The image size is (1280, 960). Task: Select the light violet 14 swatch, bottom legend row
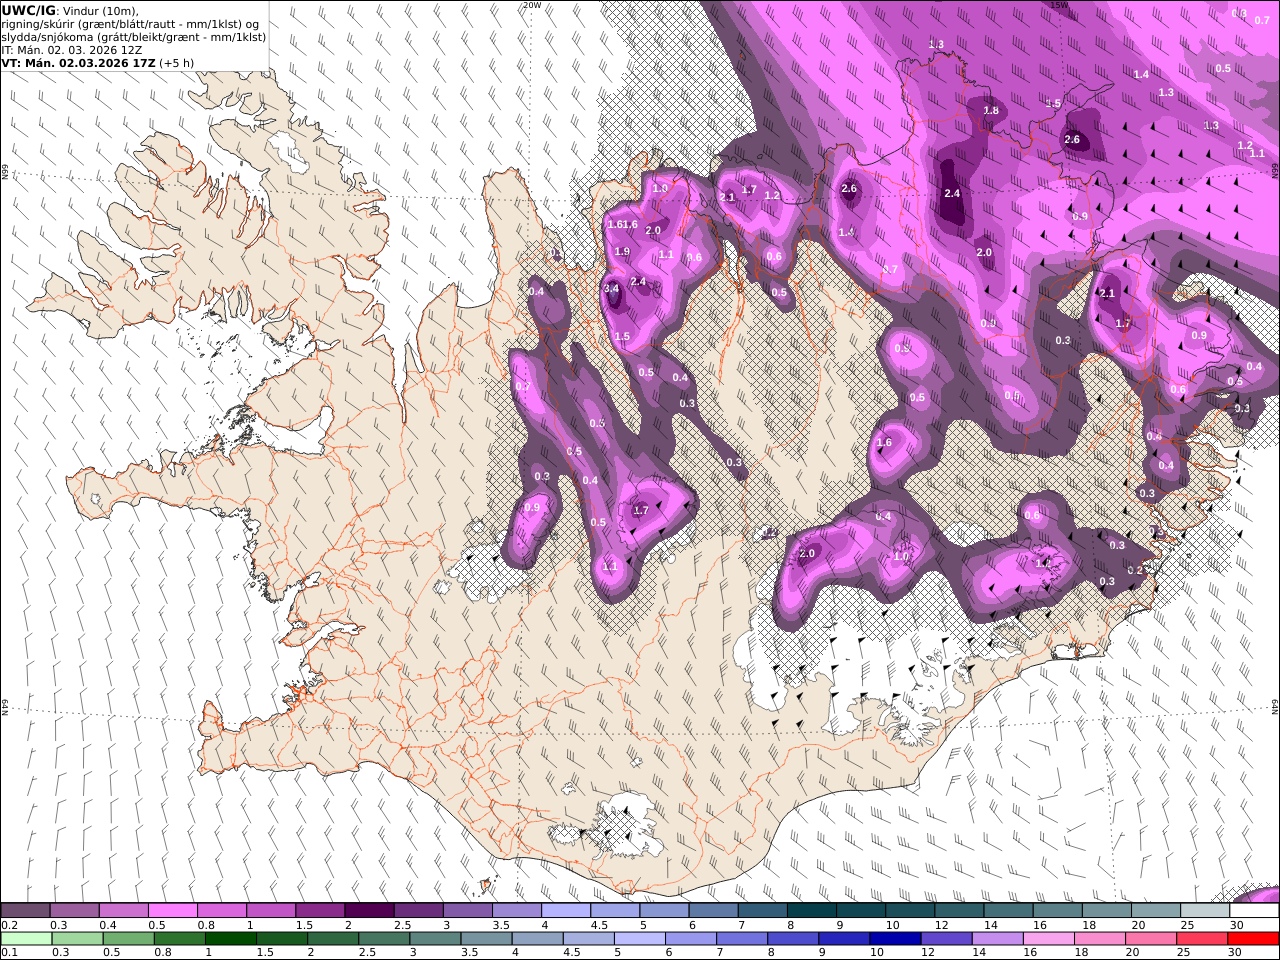click(997, 938)
